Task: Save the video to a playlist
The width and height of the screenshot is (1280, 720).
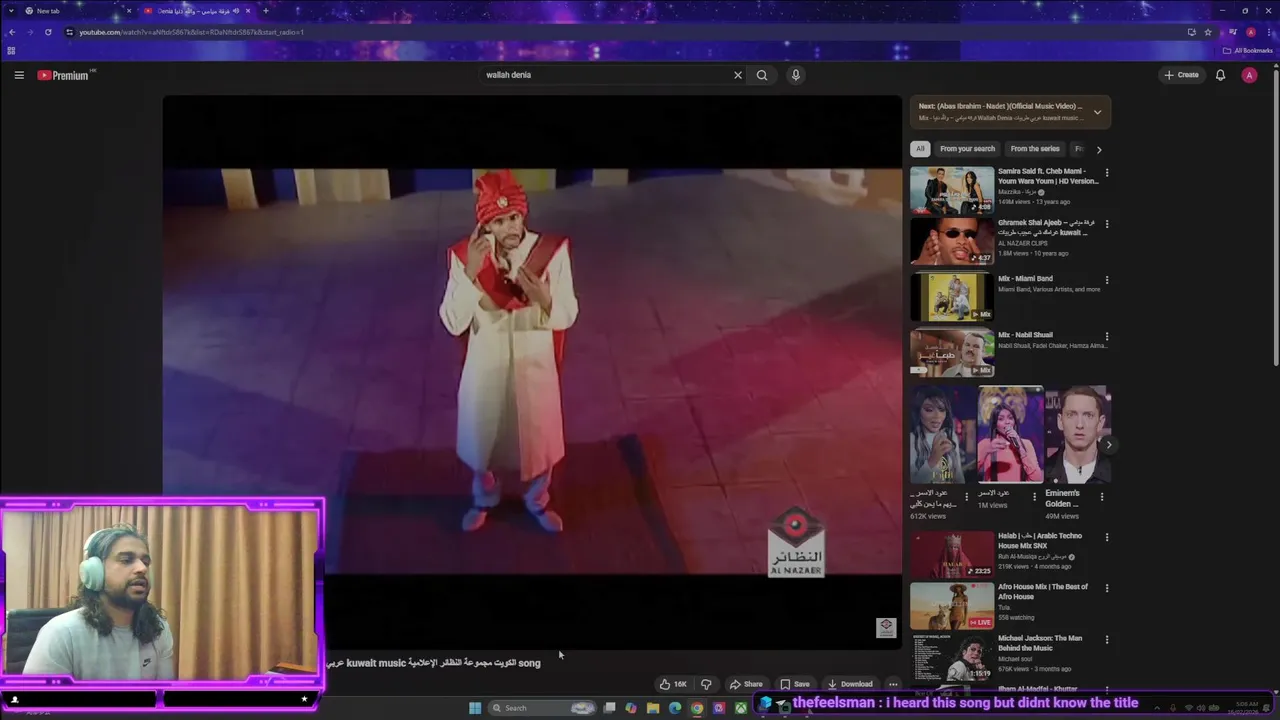Action: pyautogui.click(x=796, y=684)
